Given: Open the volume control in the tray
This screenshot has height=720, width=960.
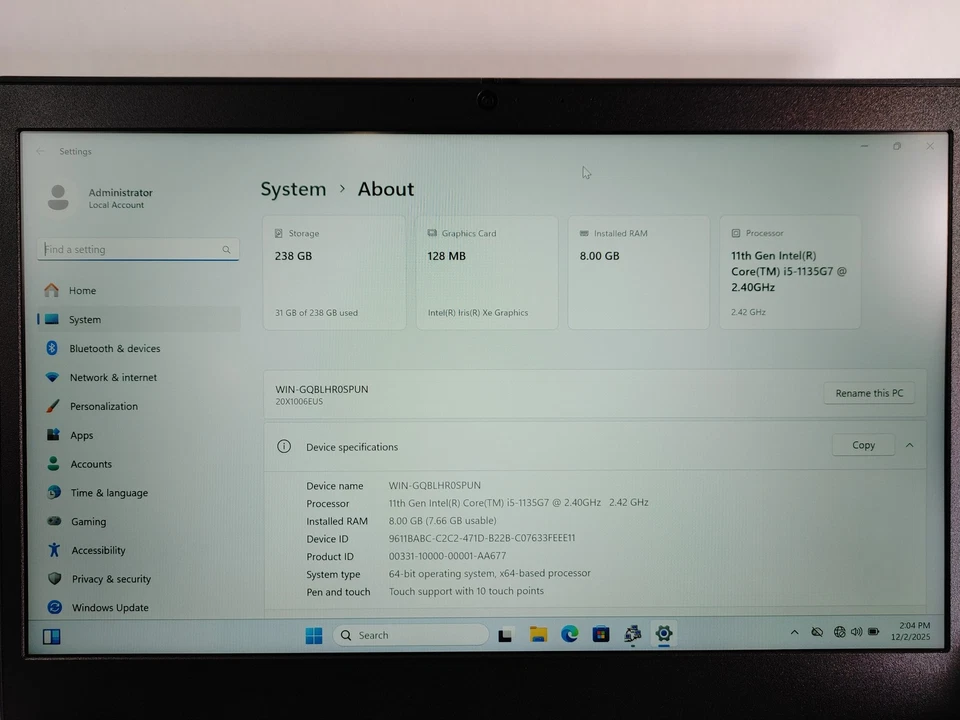Looking at the screenshot, I should pos(857,632).
